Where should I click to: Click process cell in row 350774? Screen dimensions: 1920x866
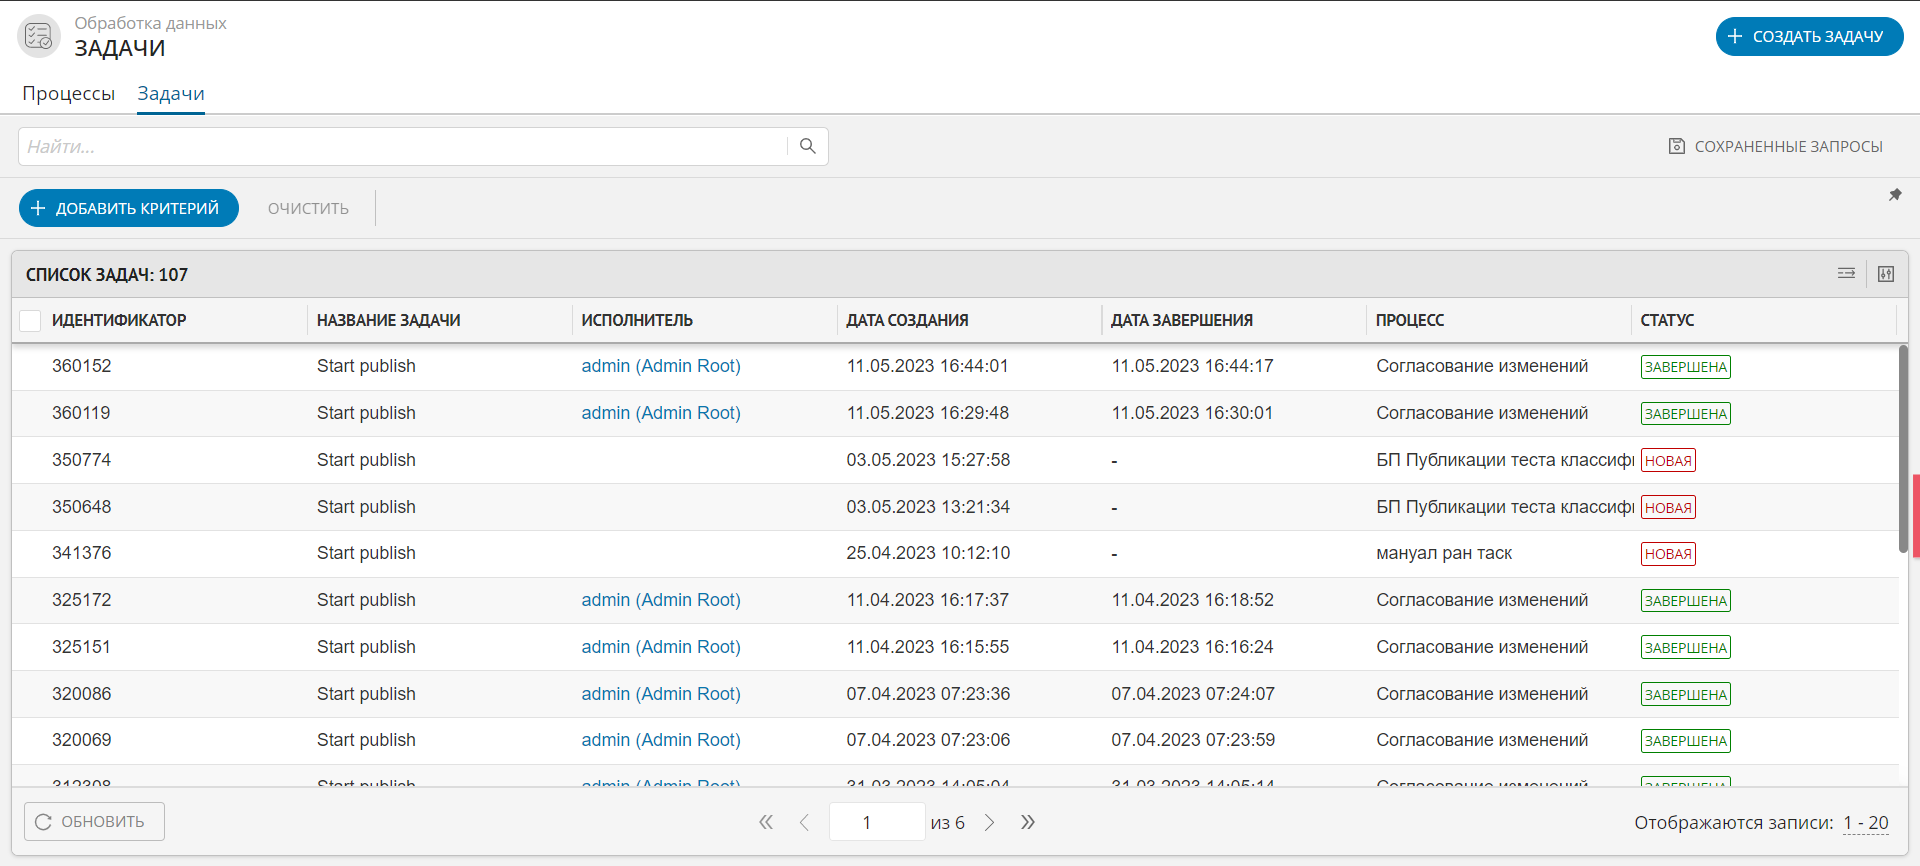[1505, 460]
